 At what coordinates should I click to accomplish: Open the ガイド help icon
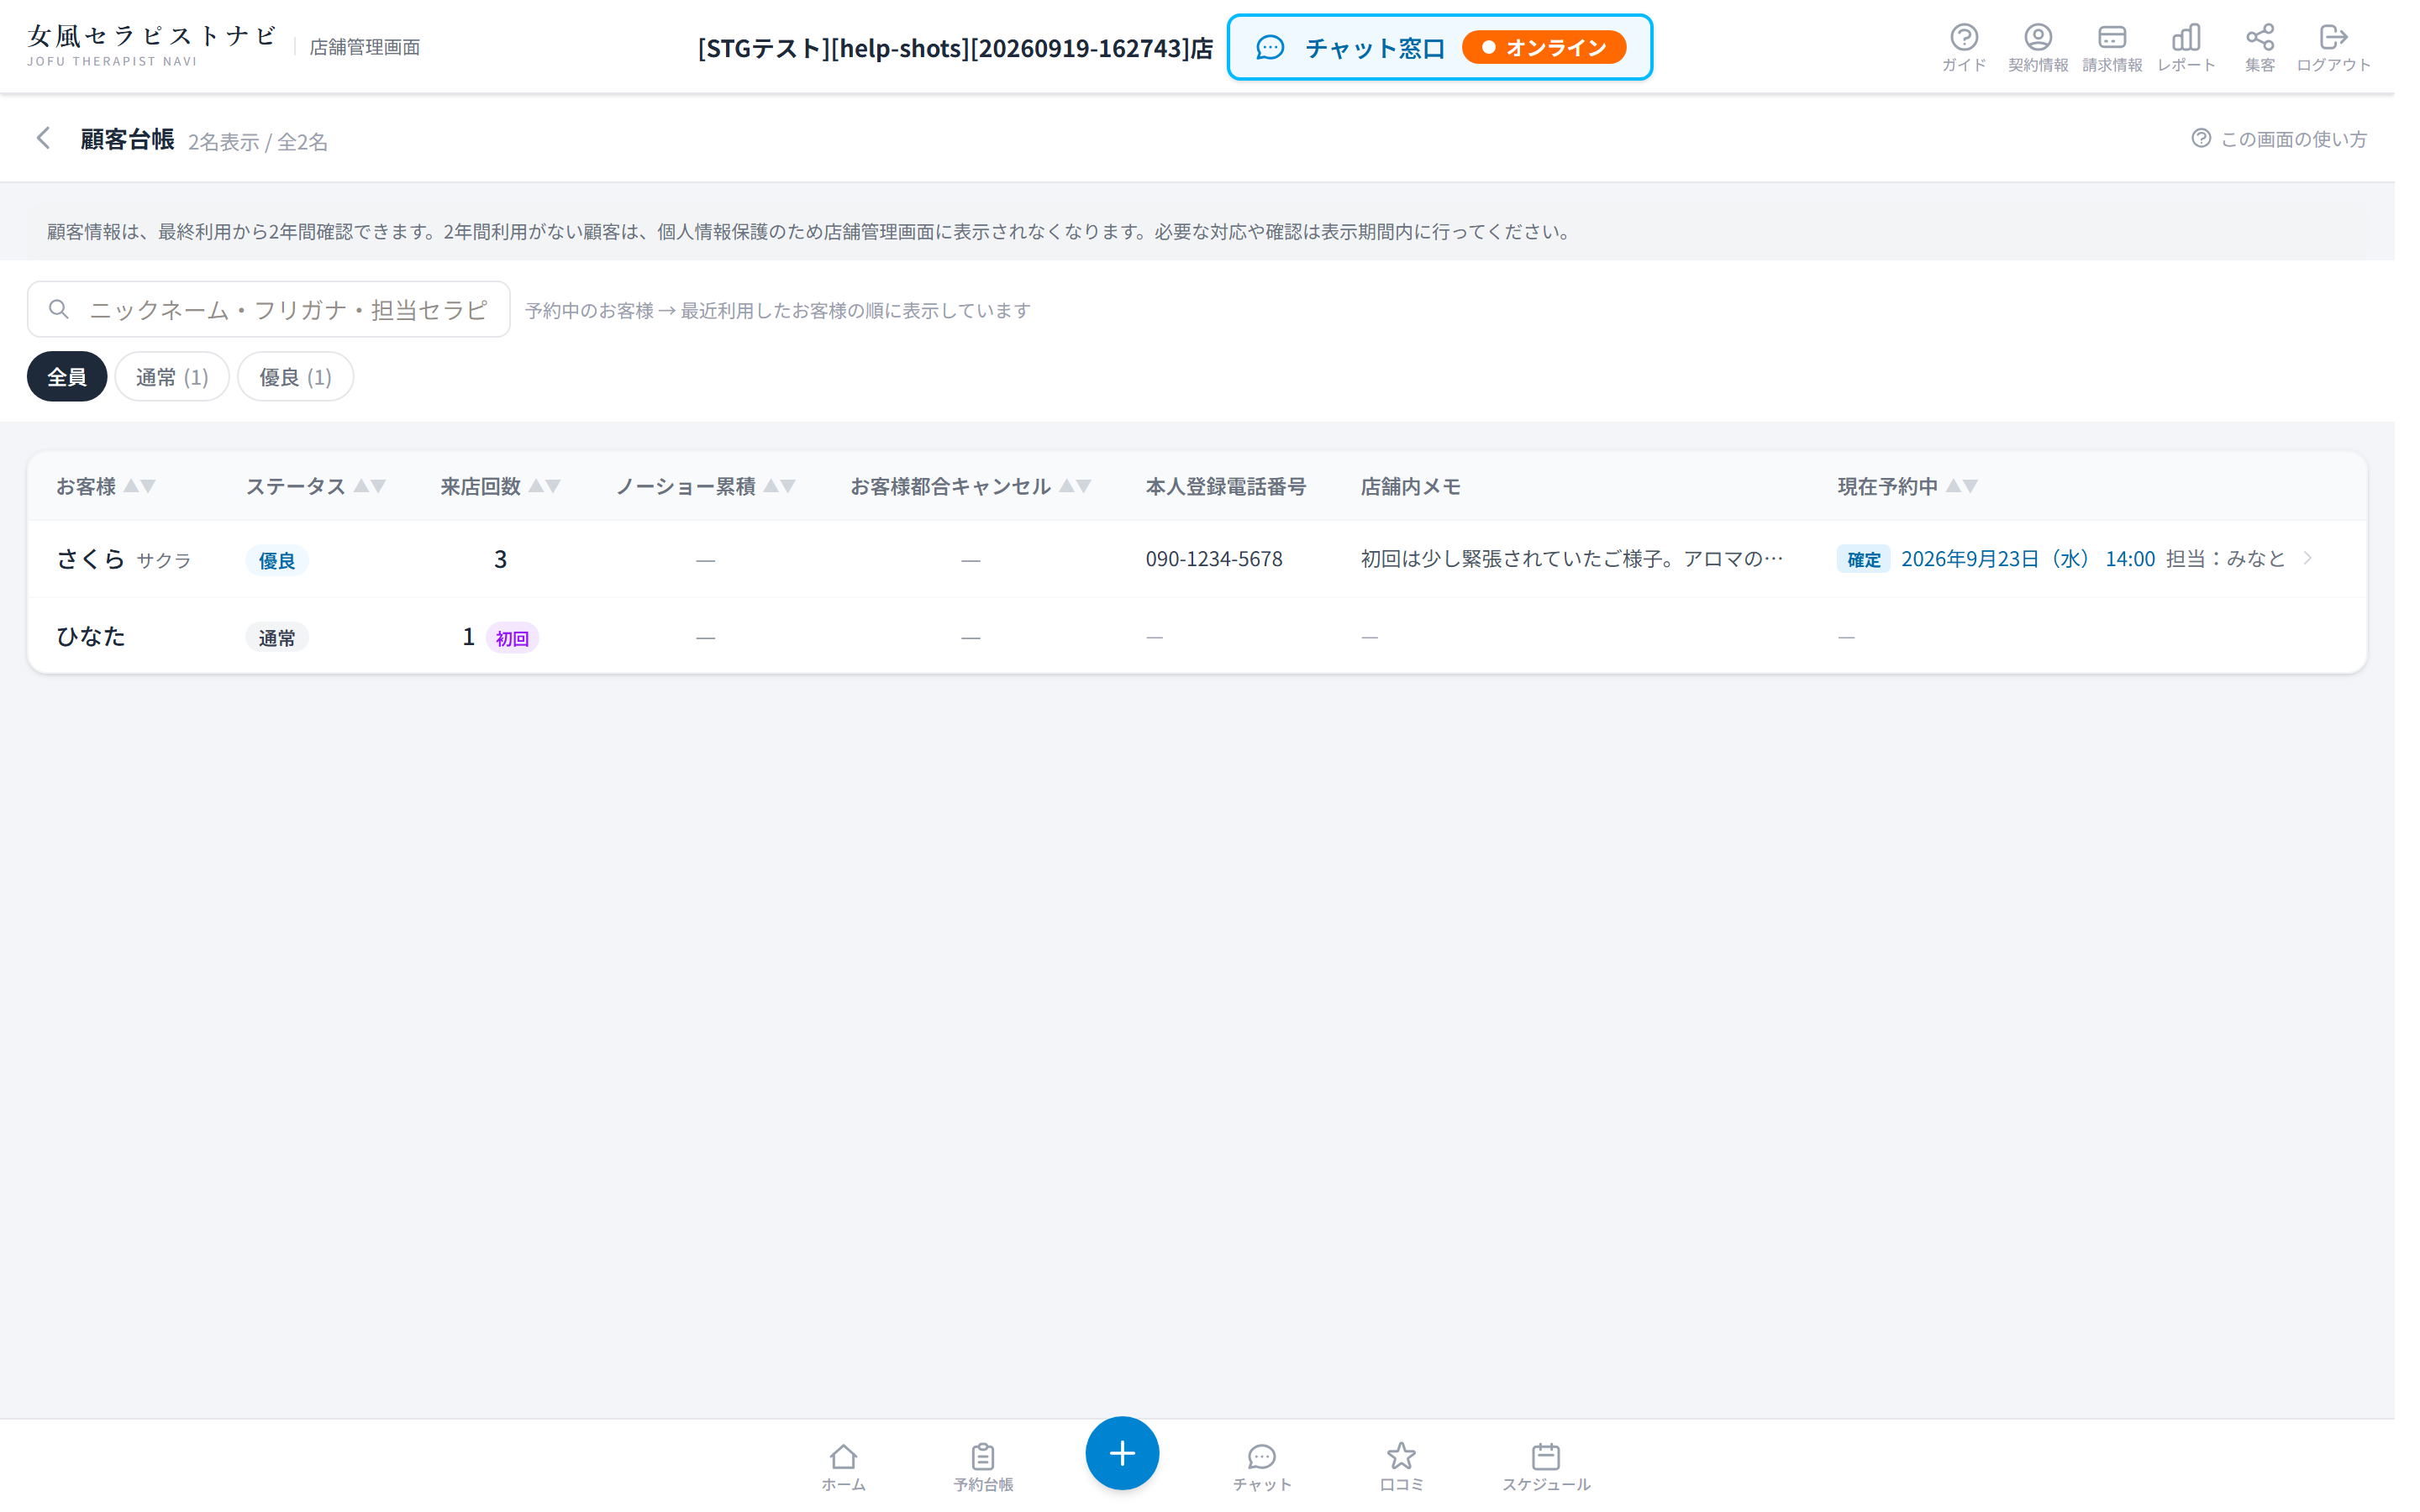[x=1963, y=47]
